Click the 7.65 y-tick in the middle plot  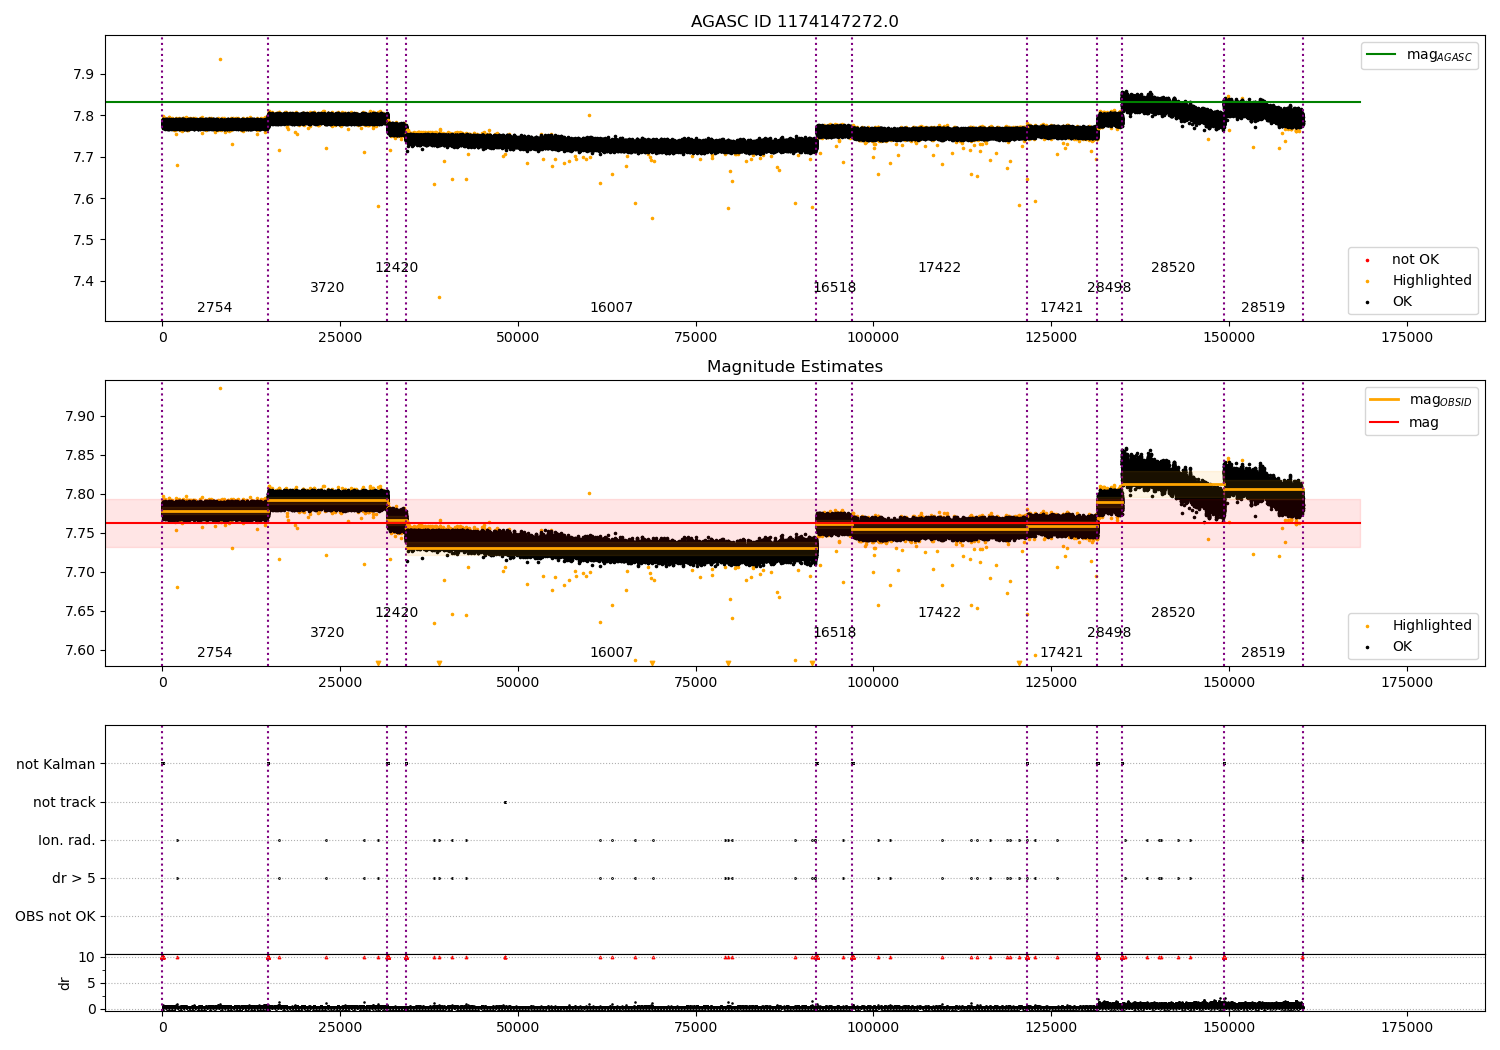pos(79,612)
